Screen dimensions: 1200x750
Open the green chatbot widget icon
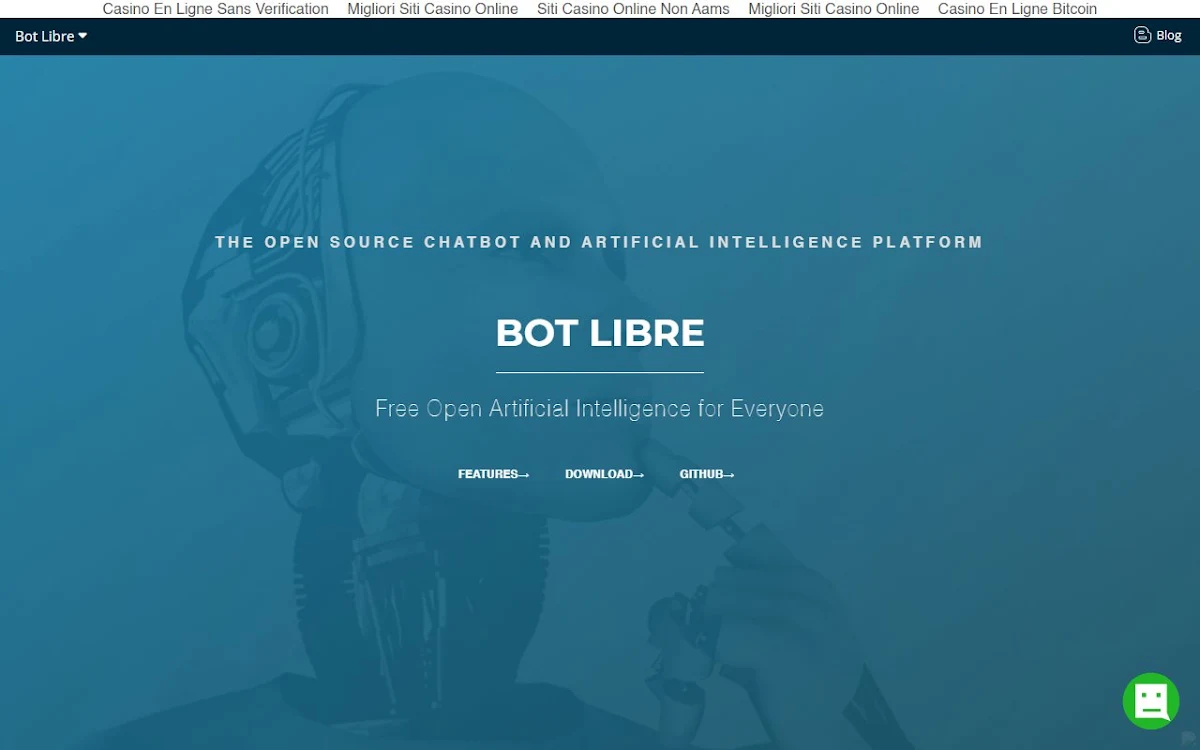point(1151,700)
